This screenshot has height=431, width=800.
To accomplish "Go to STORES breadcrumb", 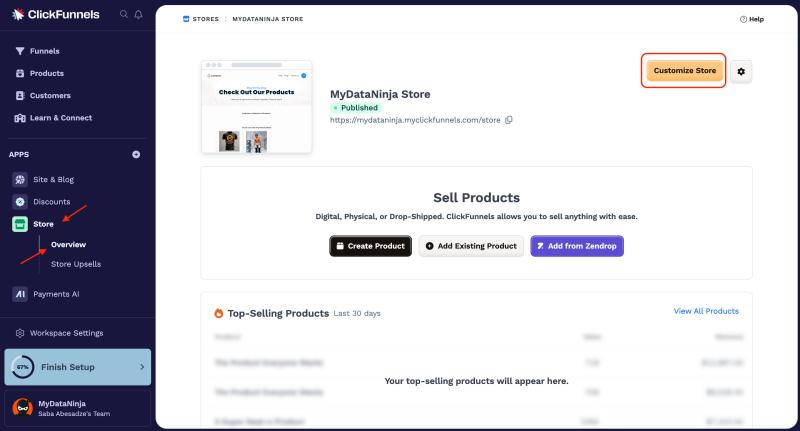I will [x=206, y=19].
